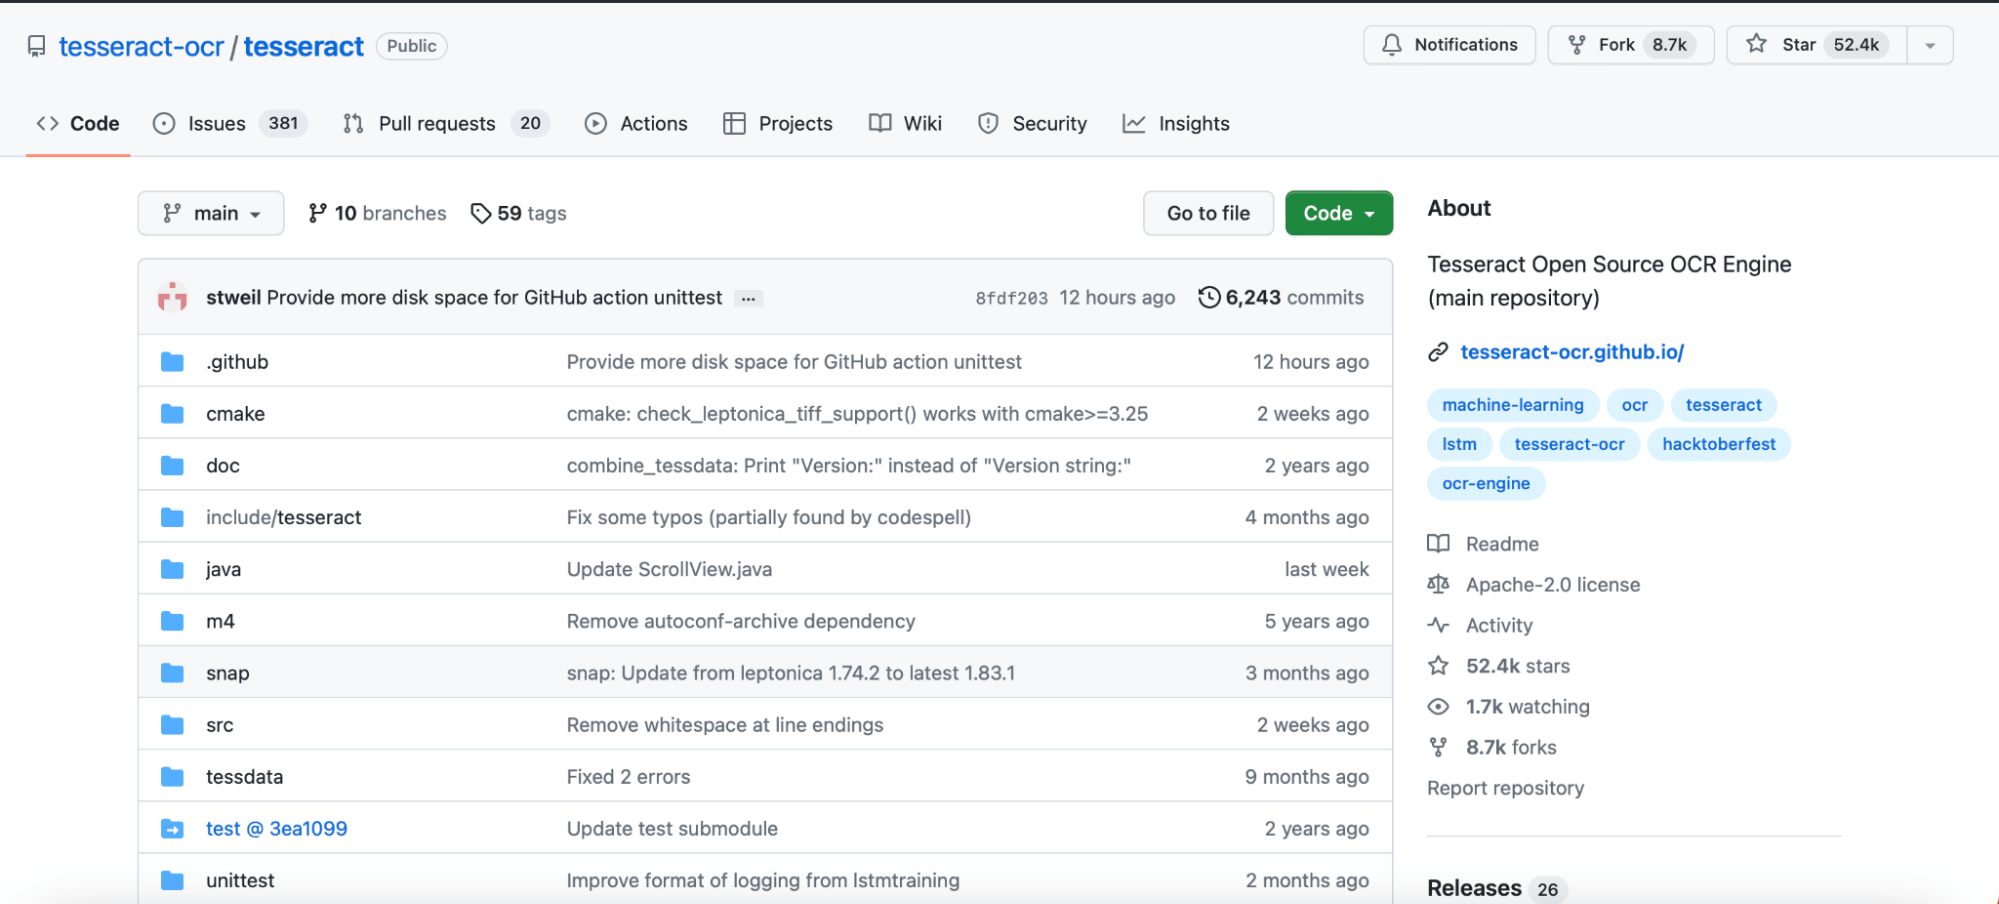Open the Code tab's code brackets icon
This screenshot has height=904, width=1999.
click(46, 123)
